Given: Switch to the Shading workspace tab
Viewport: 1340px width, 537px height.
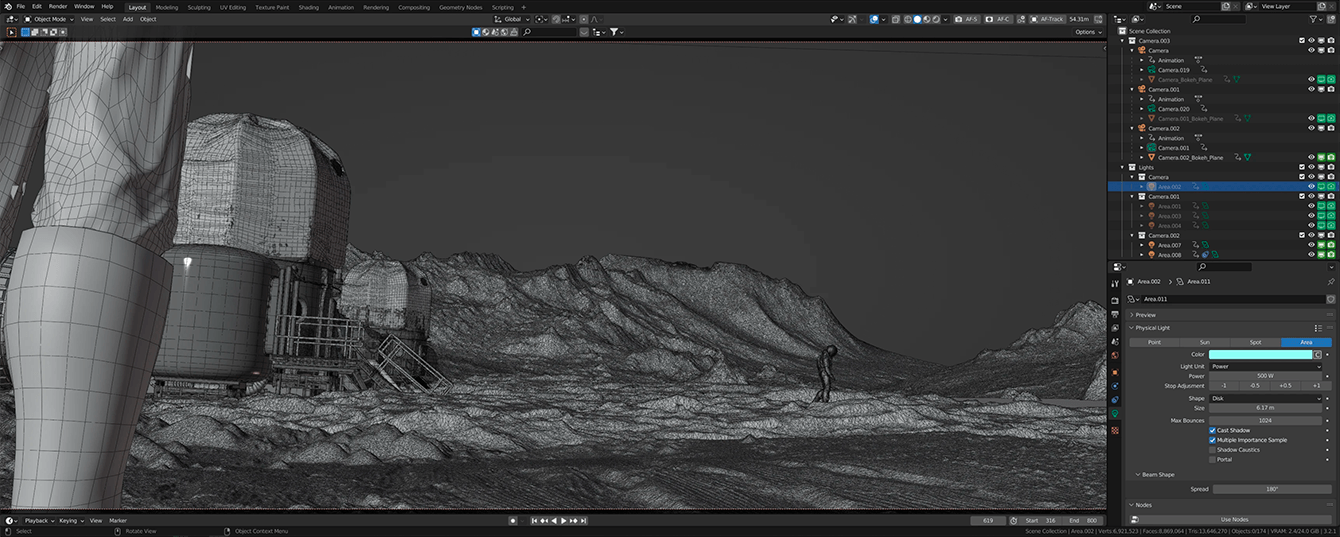Looking at the screenshot, I should pos(308,7).
